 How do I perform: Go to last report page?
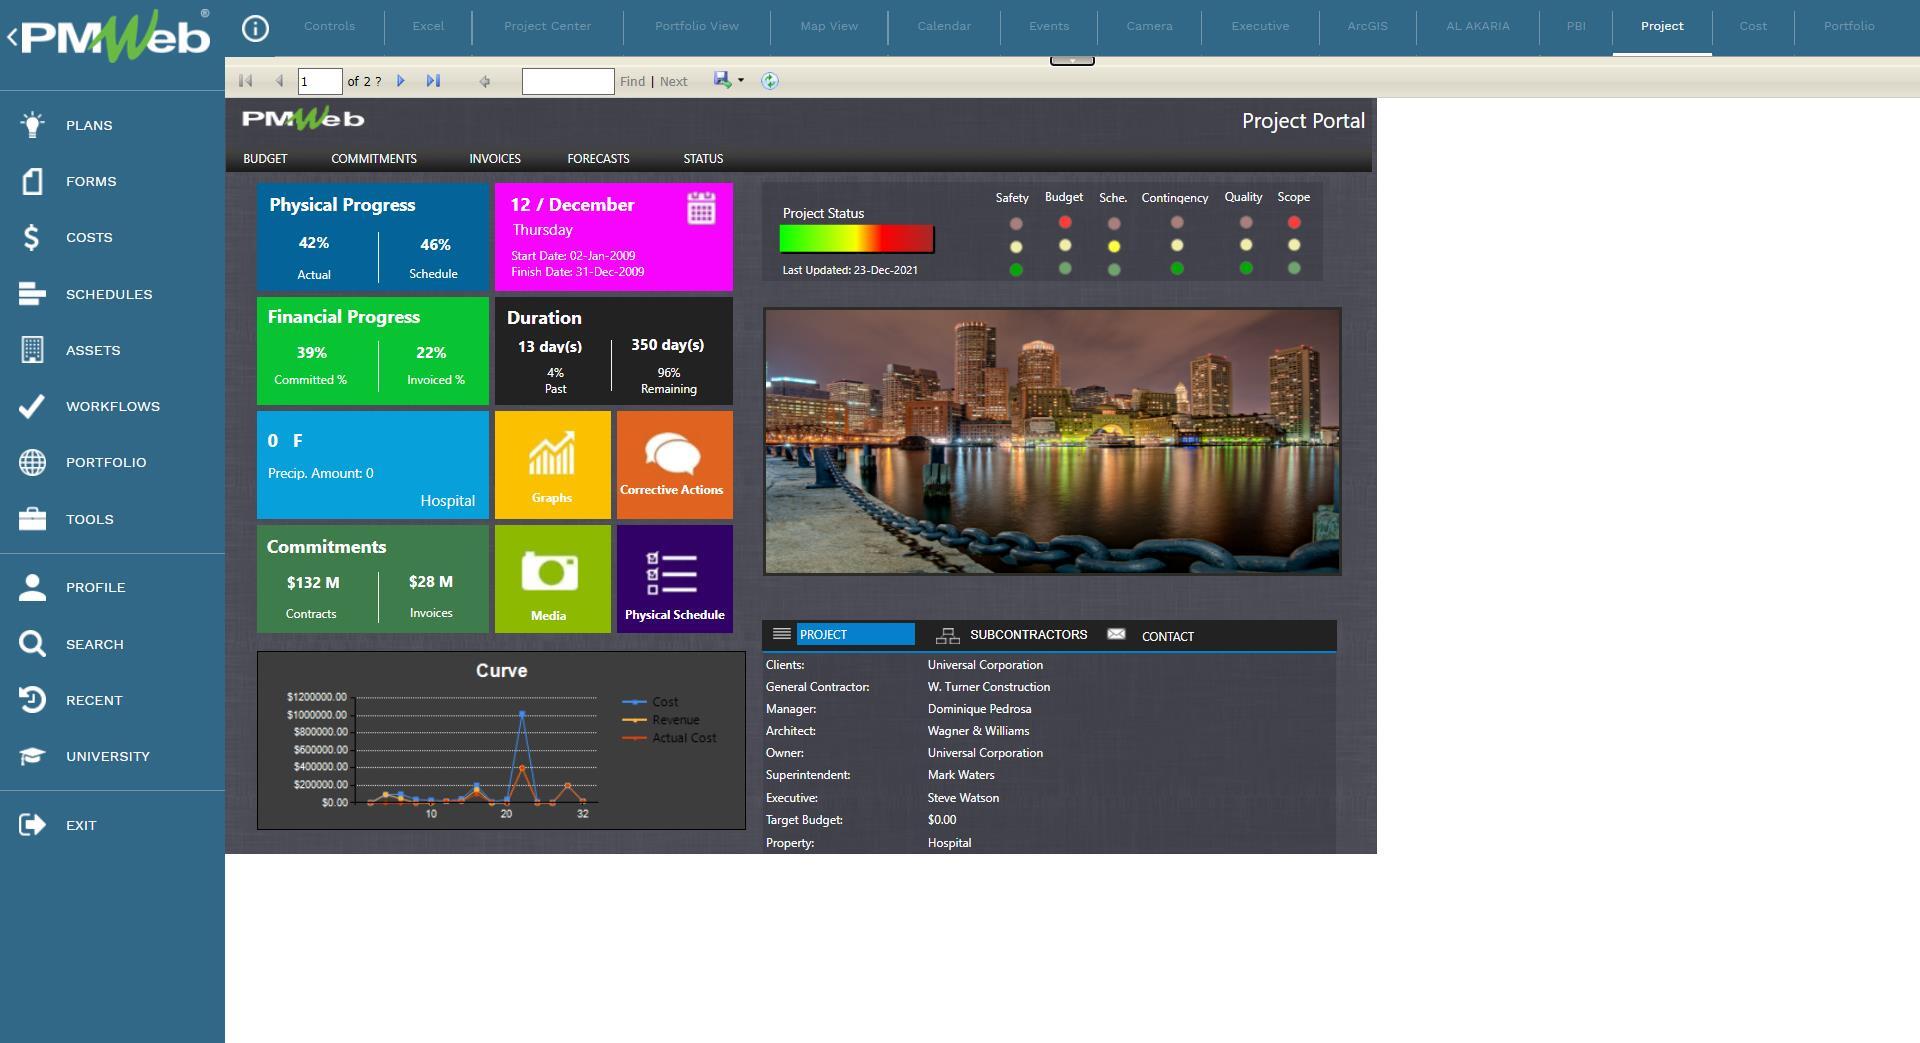(x=433, y=81)
